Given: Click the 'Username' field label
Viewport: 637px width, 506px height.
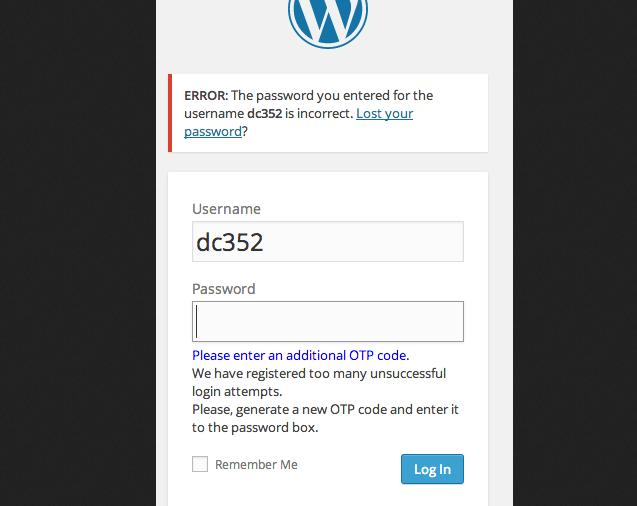Looking at the screenshot, I should pyautogui.click(x=226, y=209).
